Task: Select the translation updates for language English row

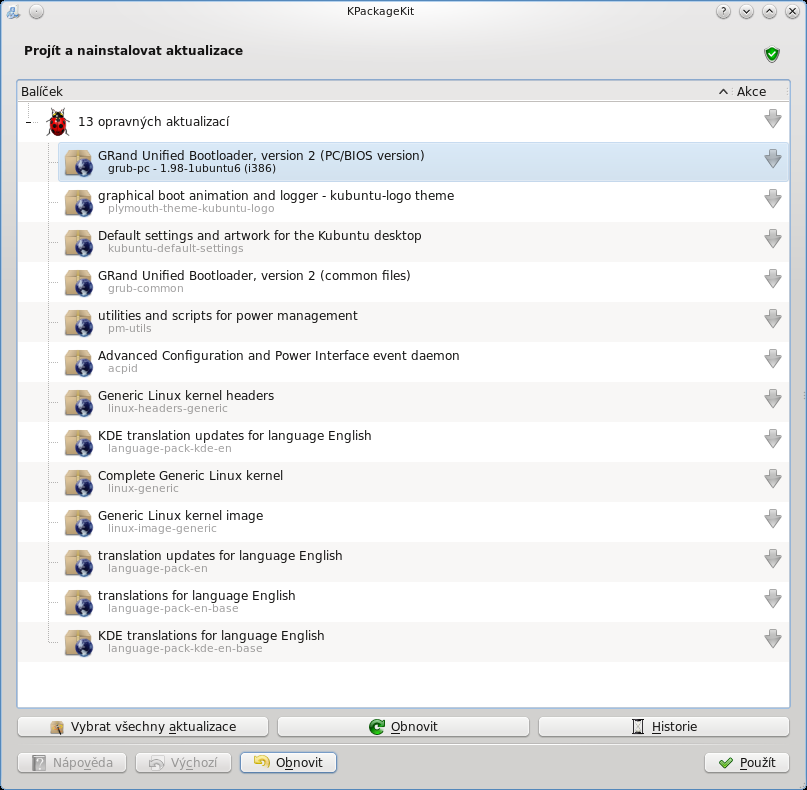Action: 423,563
